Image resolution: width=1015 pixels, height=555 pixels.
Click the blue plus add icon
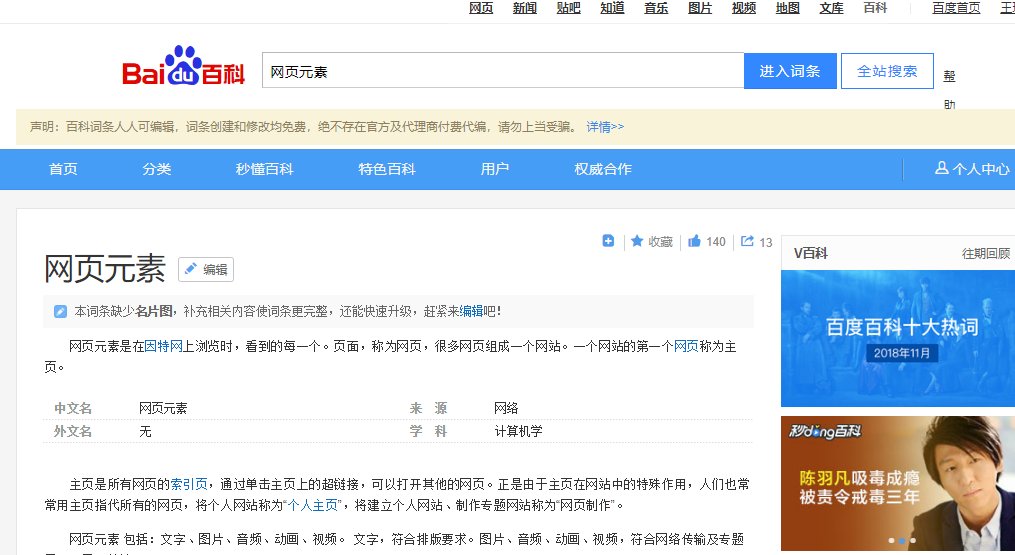click(x=608, y=241)
